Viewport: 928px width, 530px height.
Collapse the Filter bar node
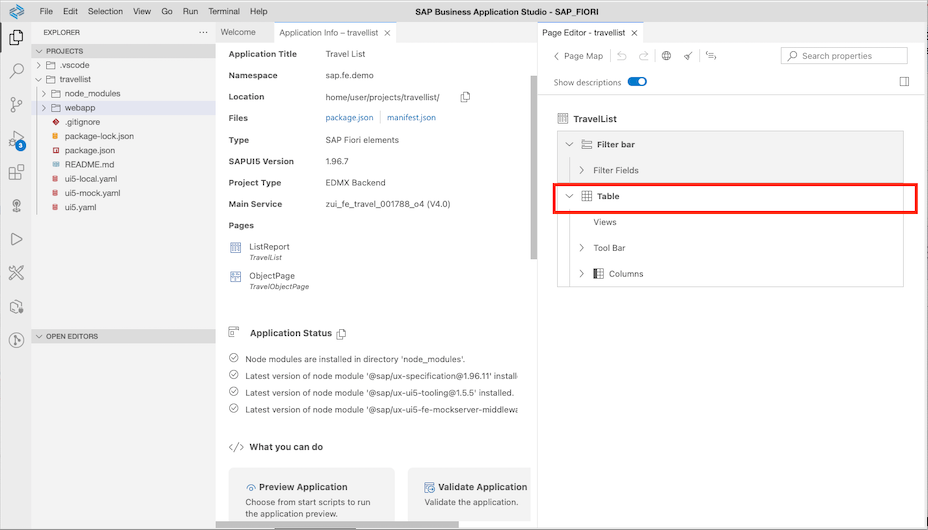click(569, 144)
